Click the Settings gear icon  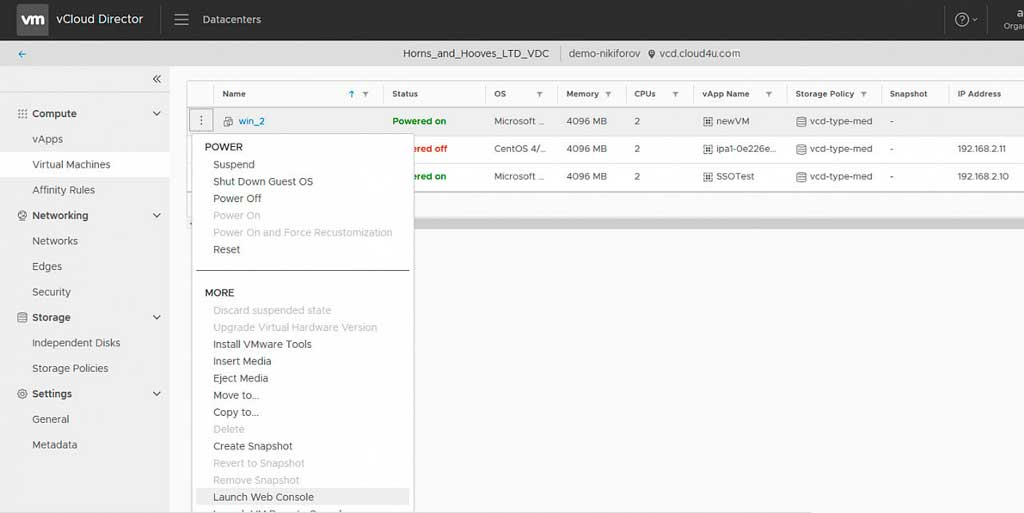(22, 394)
